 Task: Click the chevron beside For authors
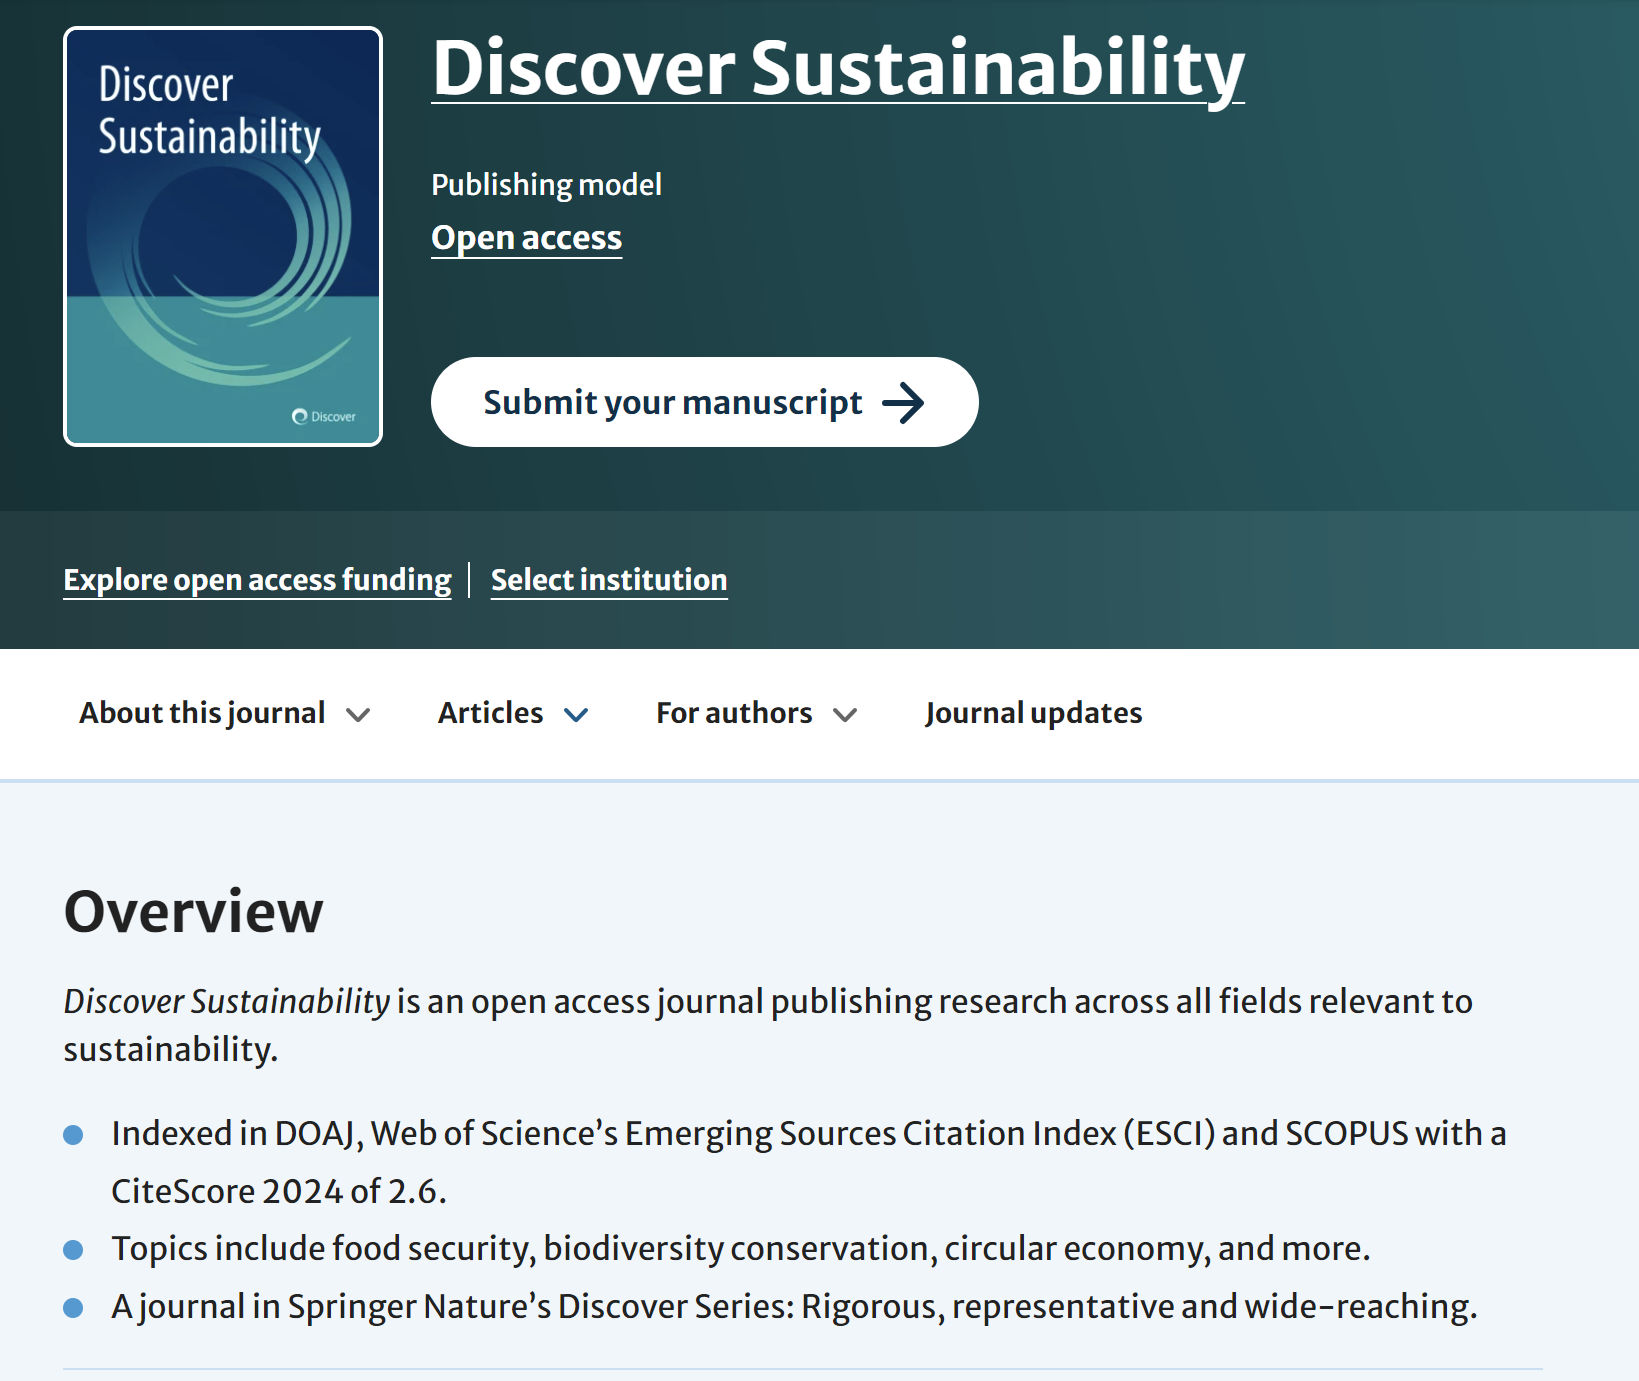click(x=845, y=715)
